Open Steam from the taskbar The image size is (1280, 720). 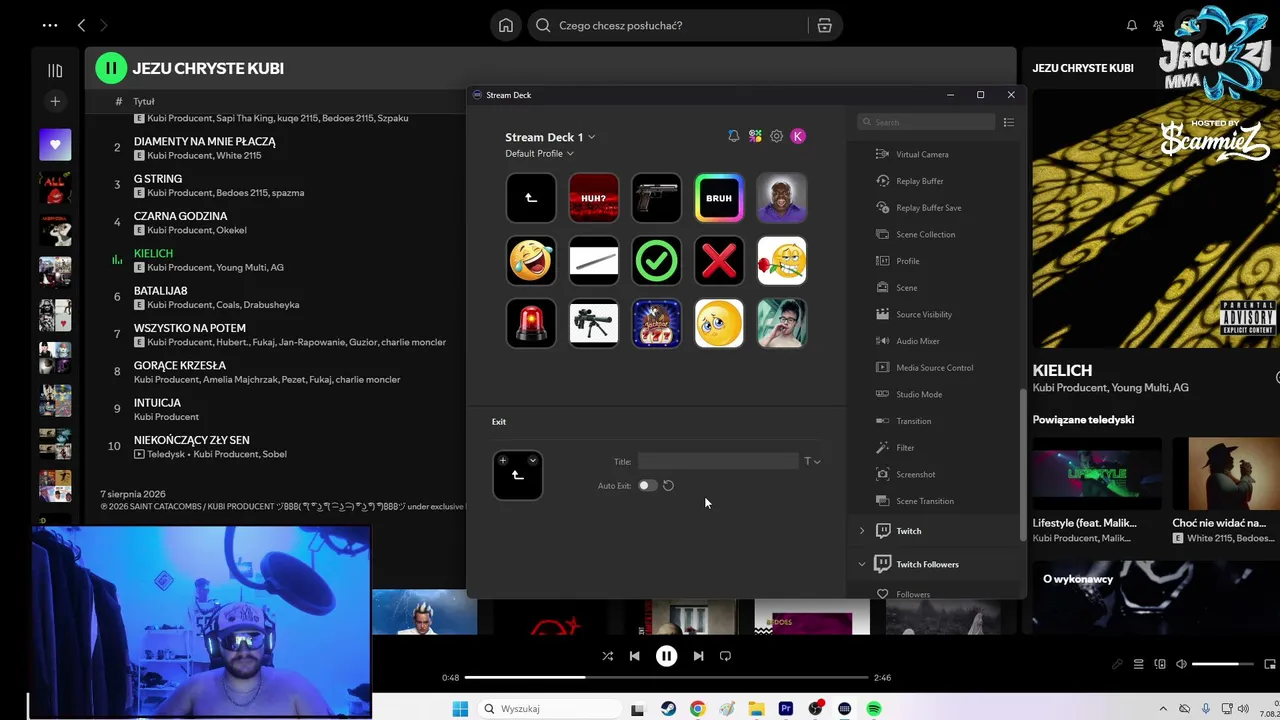click(x=668, y=709)
